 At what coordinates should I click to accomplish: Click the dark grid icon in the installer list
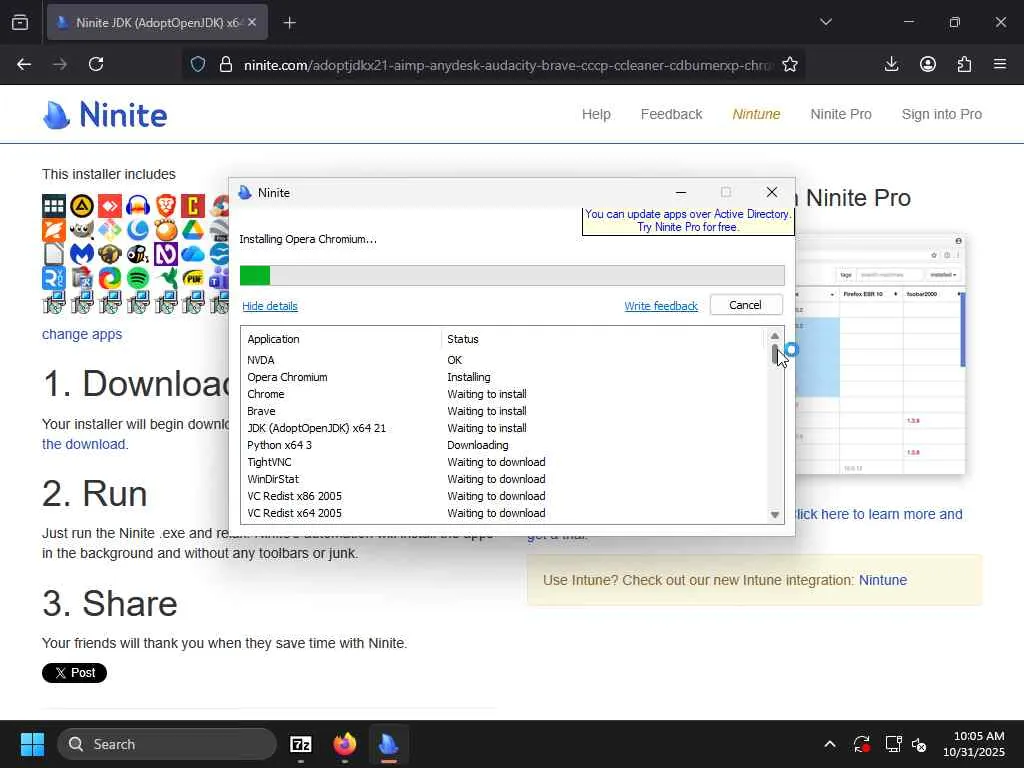[x=54, y=206]
